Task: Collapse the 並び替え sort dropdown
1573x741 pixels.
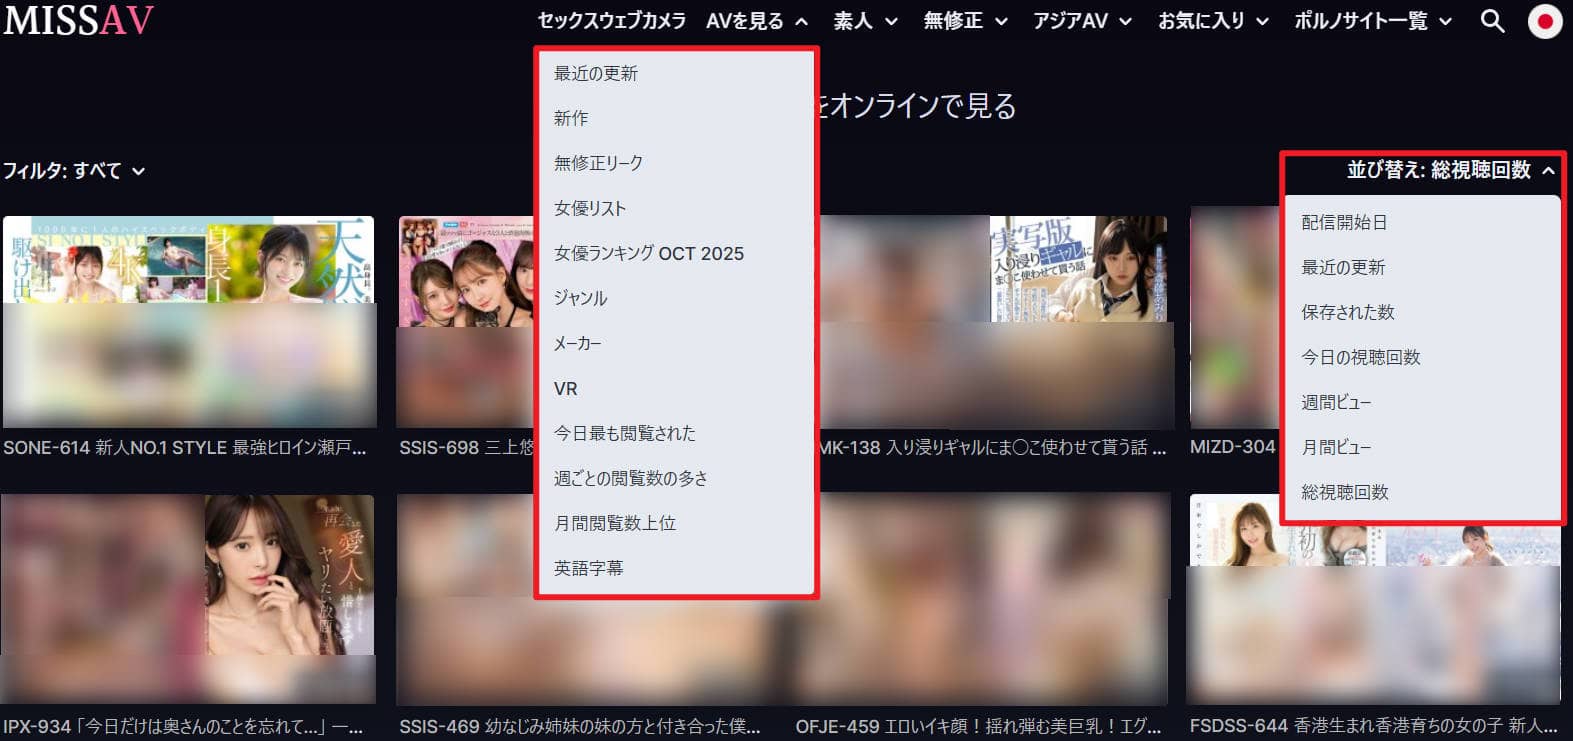Action: click(1450, 170)
